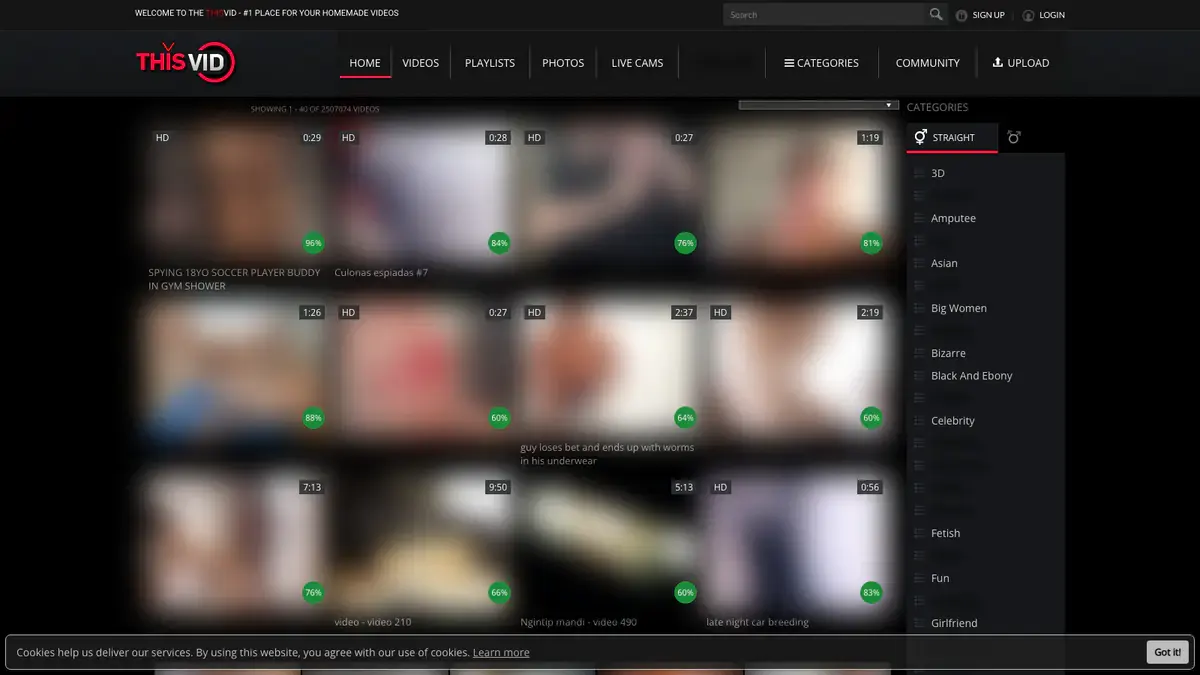Click the 81% rating badge
Screen dimensions: 1200x675
[x=871, y=243]
